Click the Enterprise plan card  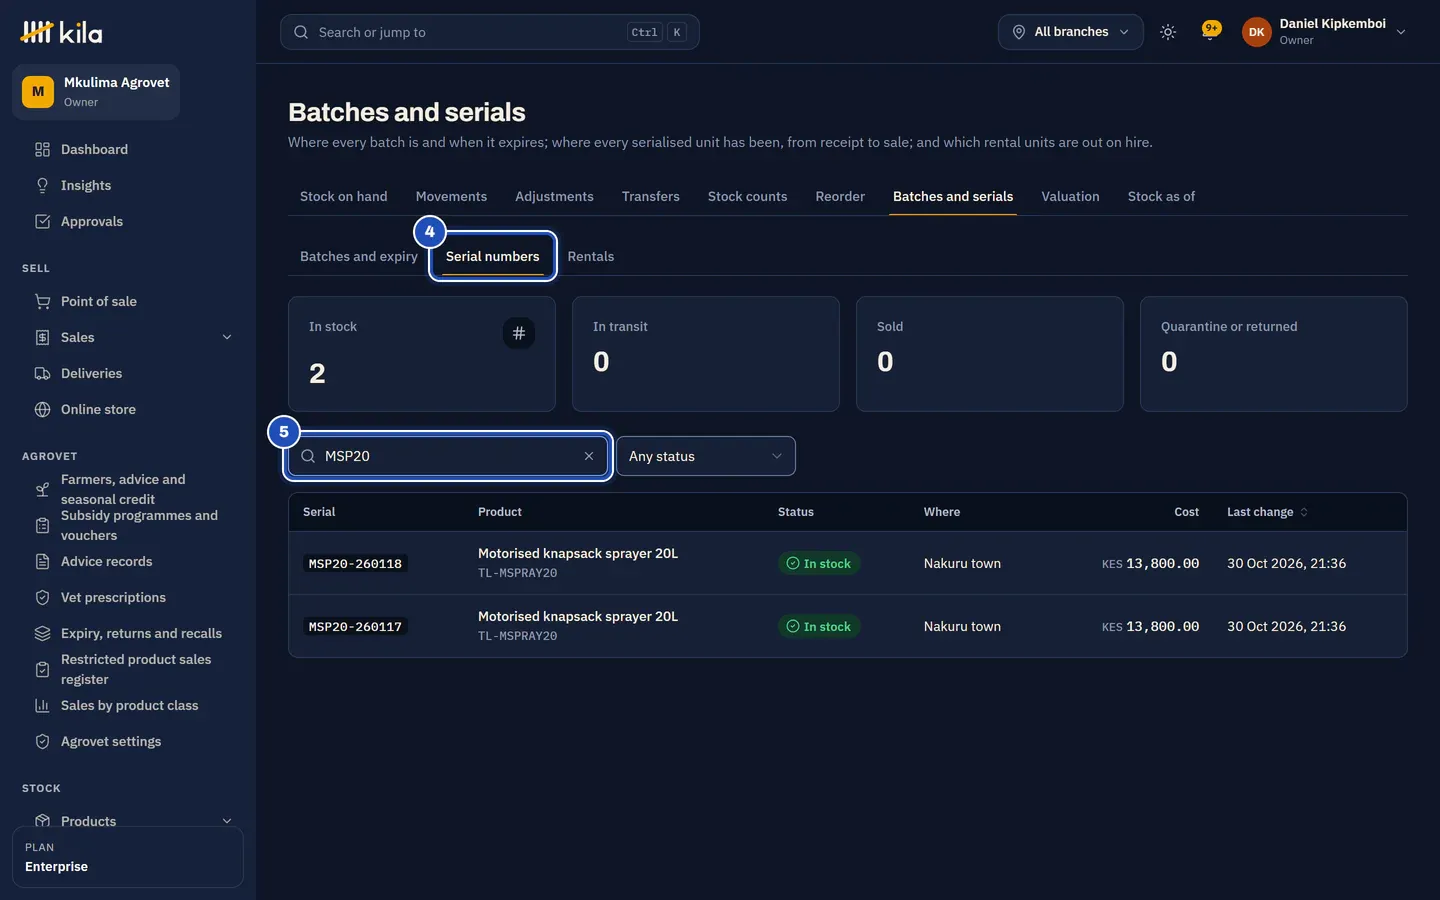coord(128,857)
